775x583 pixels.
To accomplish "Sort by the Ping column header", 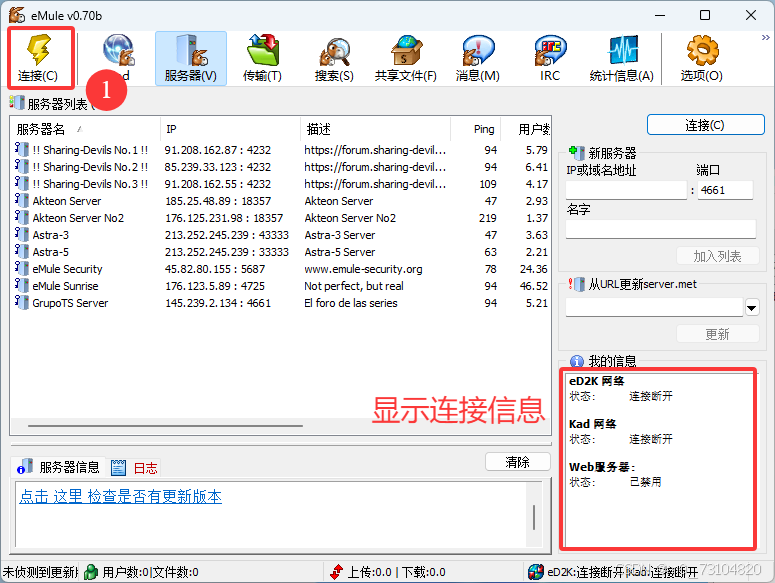I will tap(476, 129).
